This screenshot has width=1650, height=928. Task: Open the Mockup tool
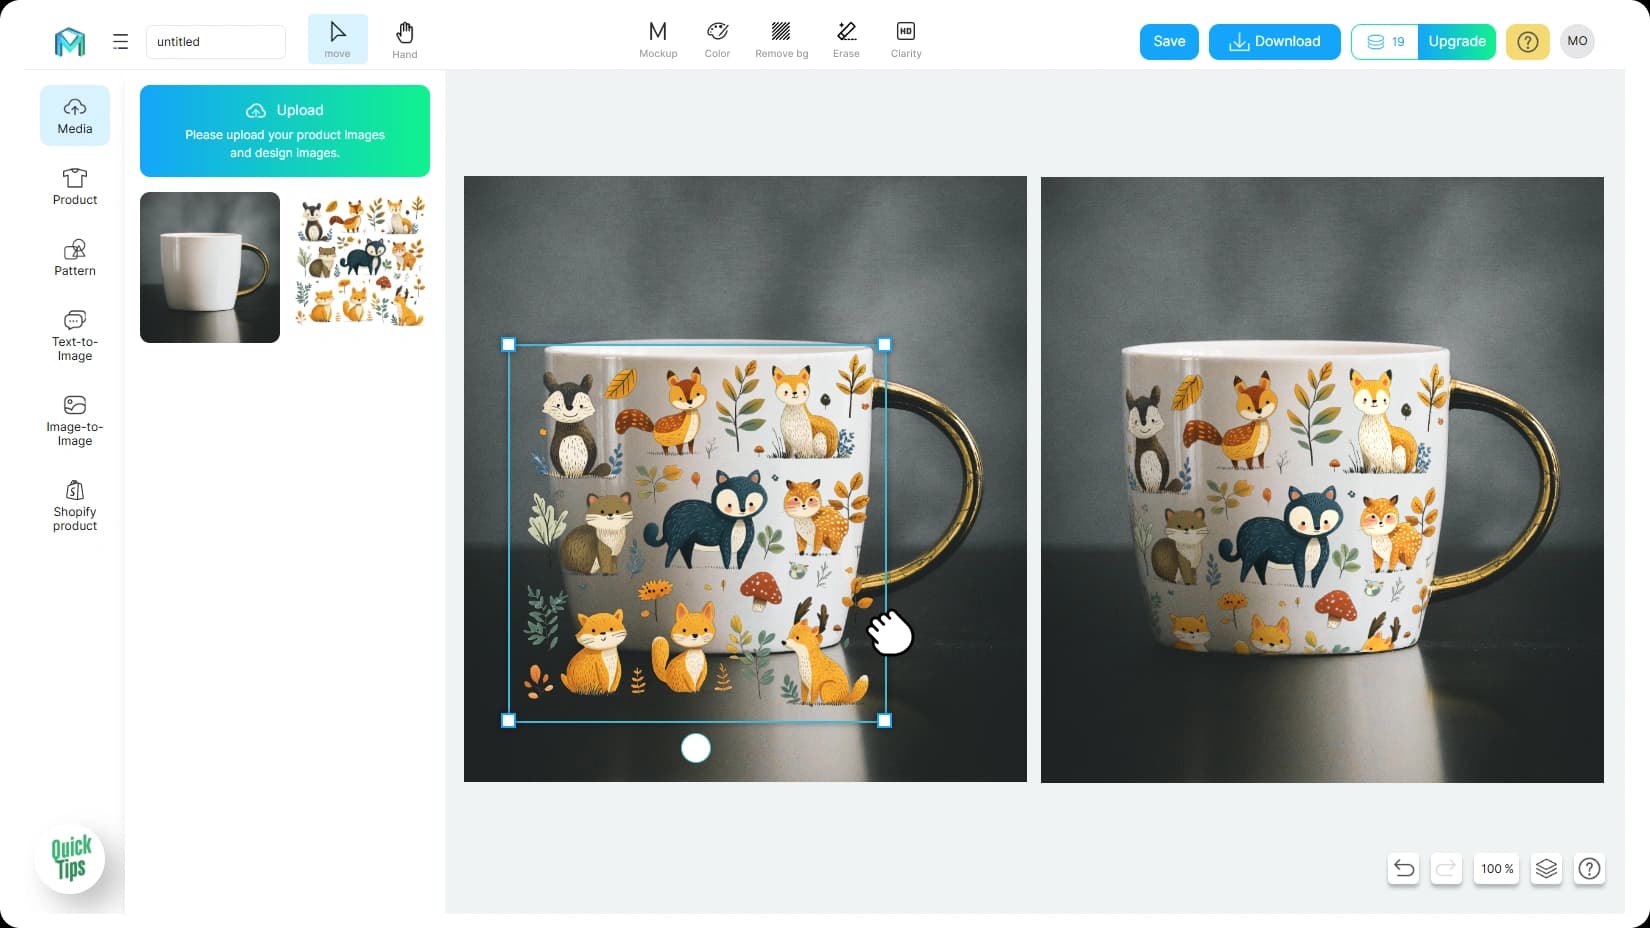658,40
